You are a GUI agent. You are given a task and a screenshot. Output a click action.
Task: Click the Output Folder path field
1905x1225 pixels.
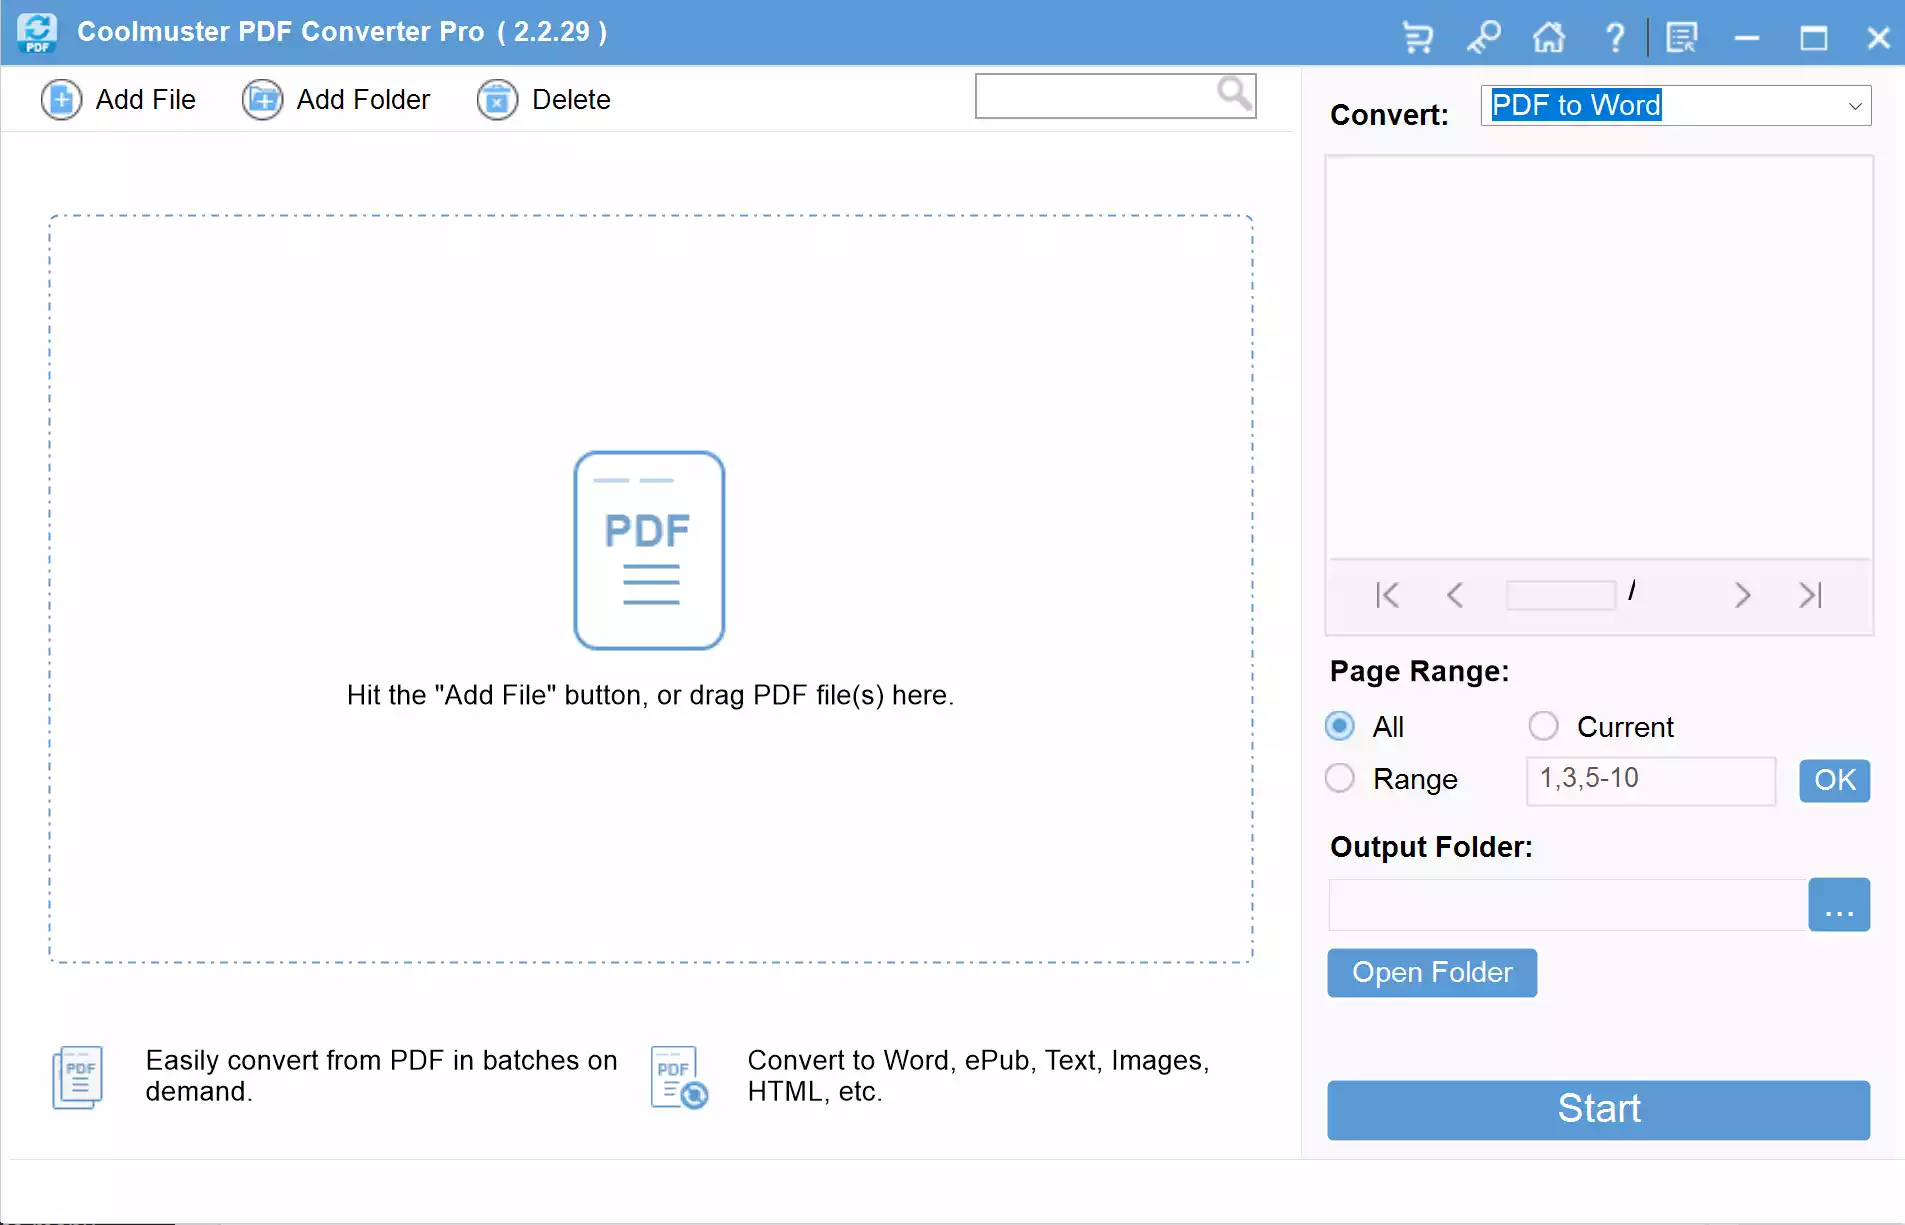(1568, 905)
